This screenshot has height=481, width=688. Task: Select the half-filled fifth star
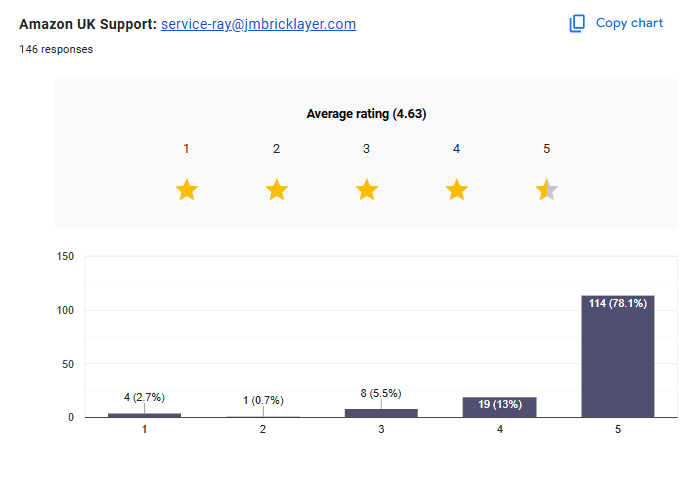[547, 190]
